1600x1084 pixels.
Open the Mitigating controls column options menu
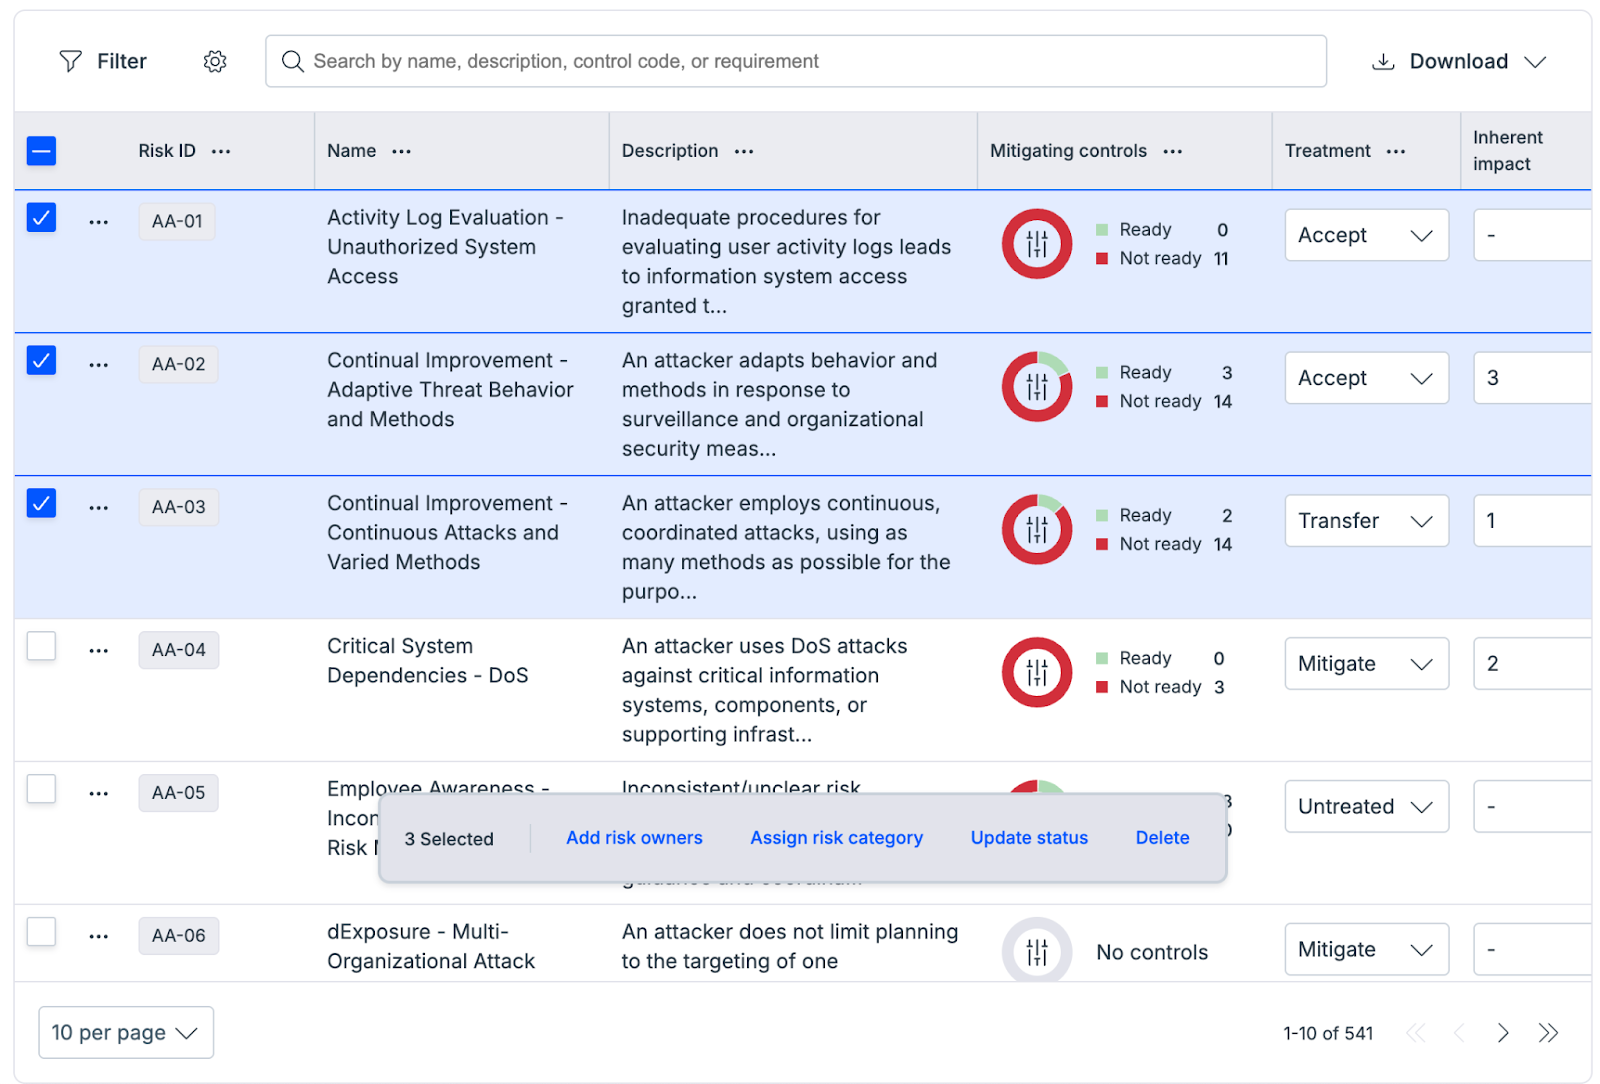(1173, 151)
